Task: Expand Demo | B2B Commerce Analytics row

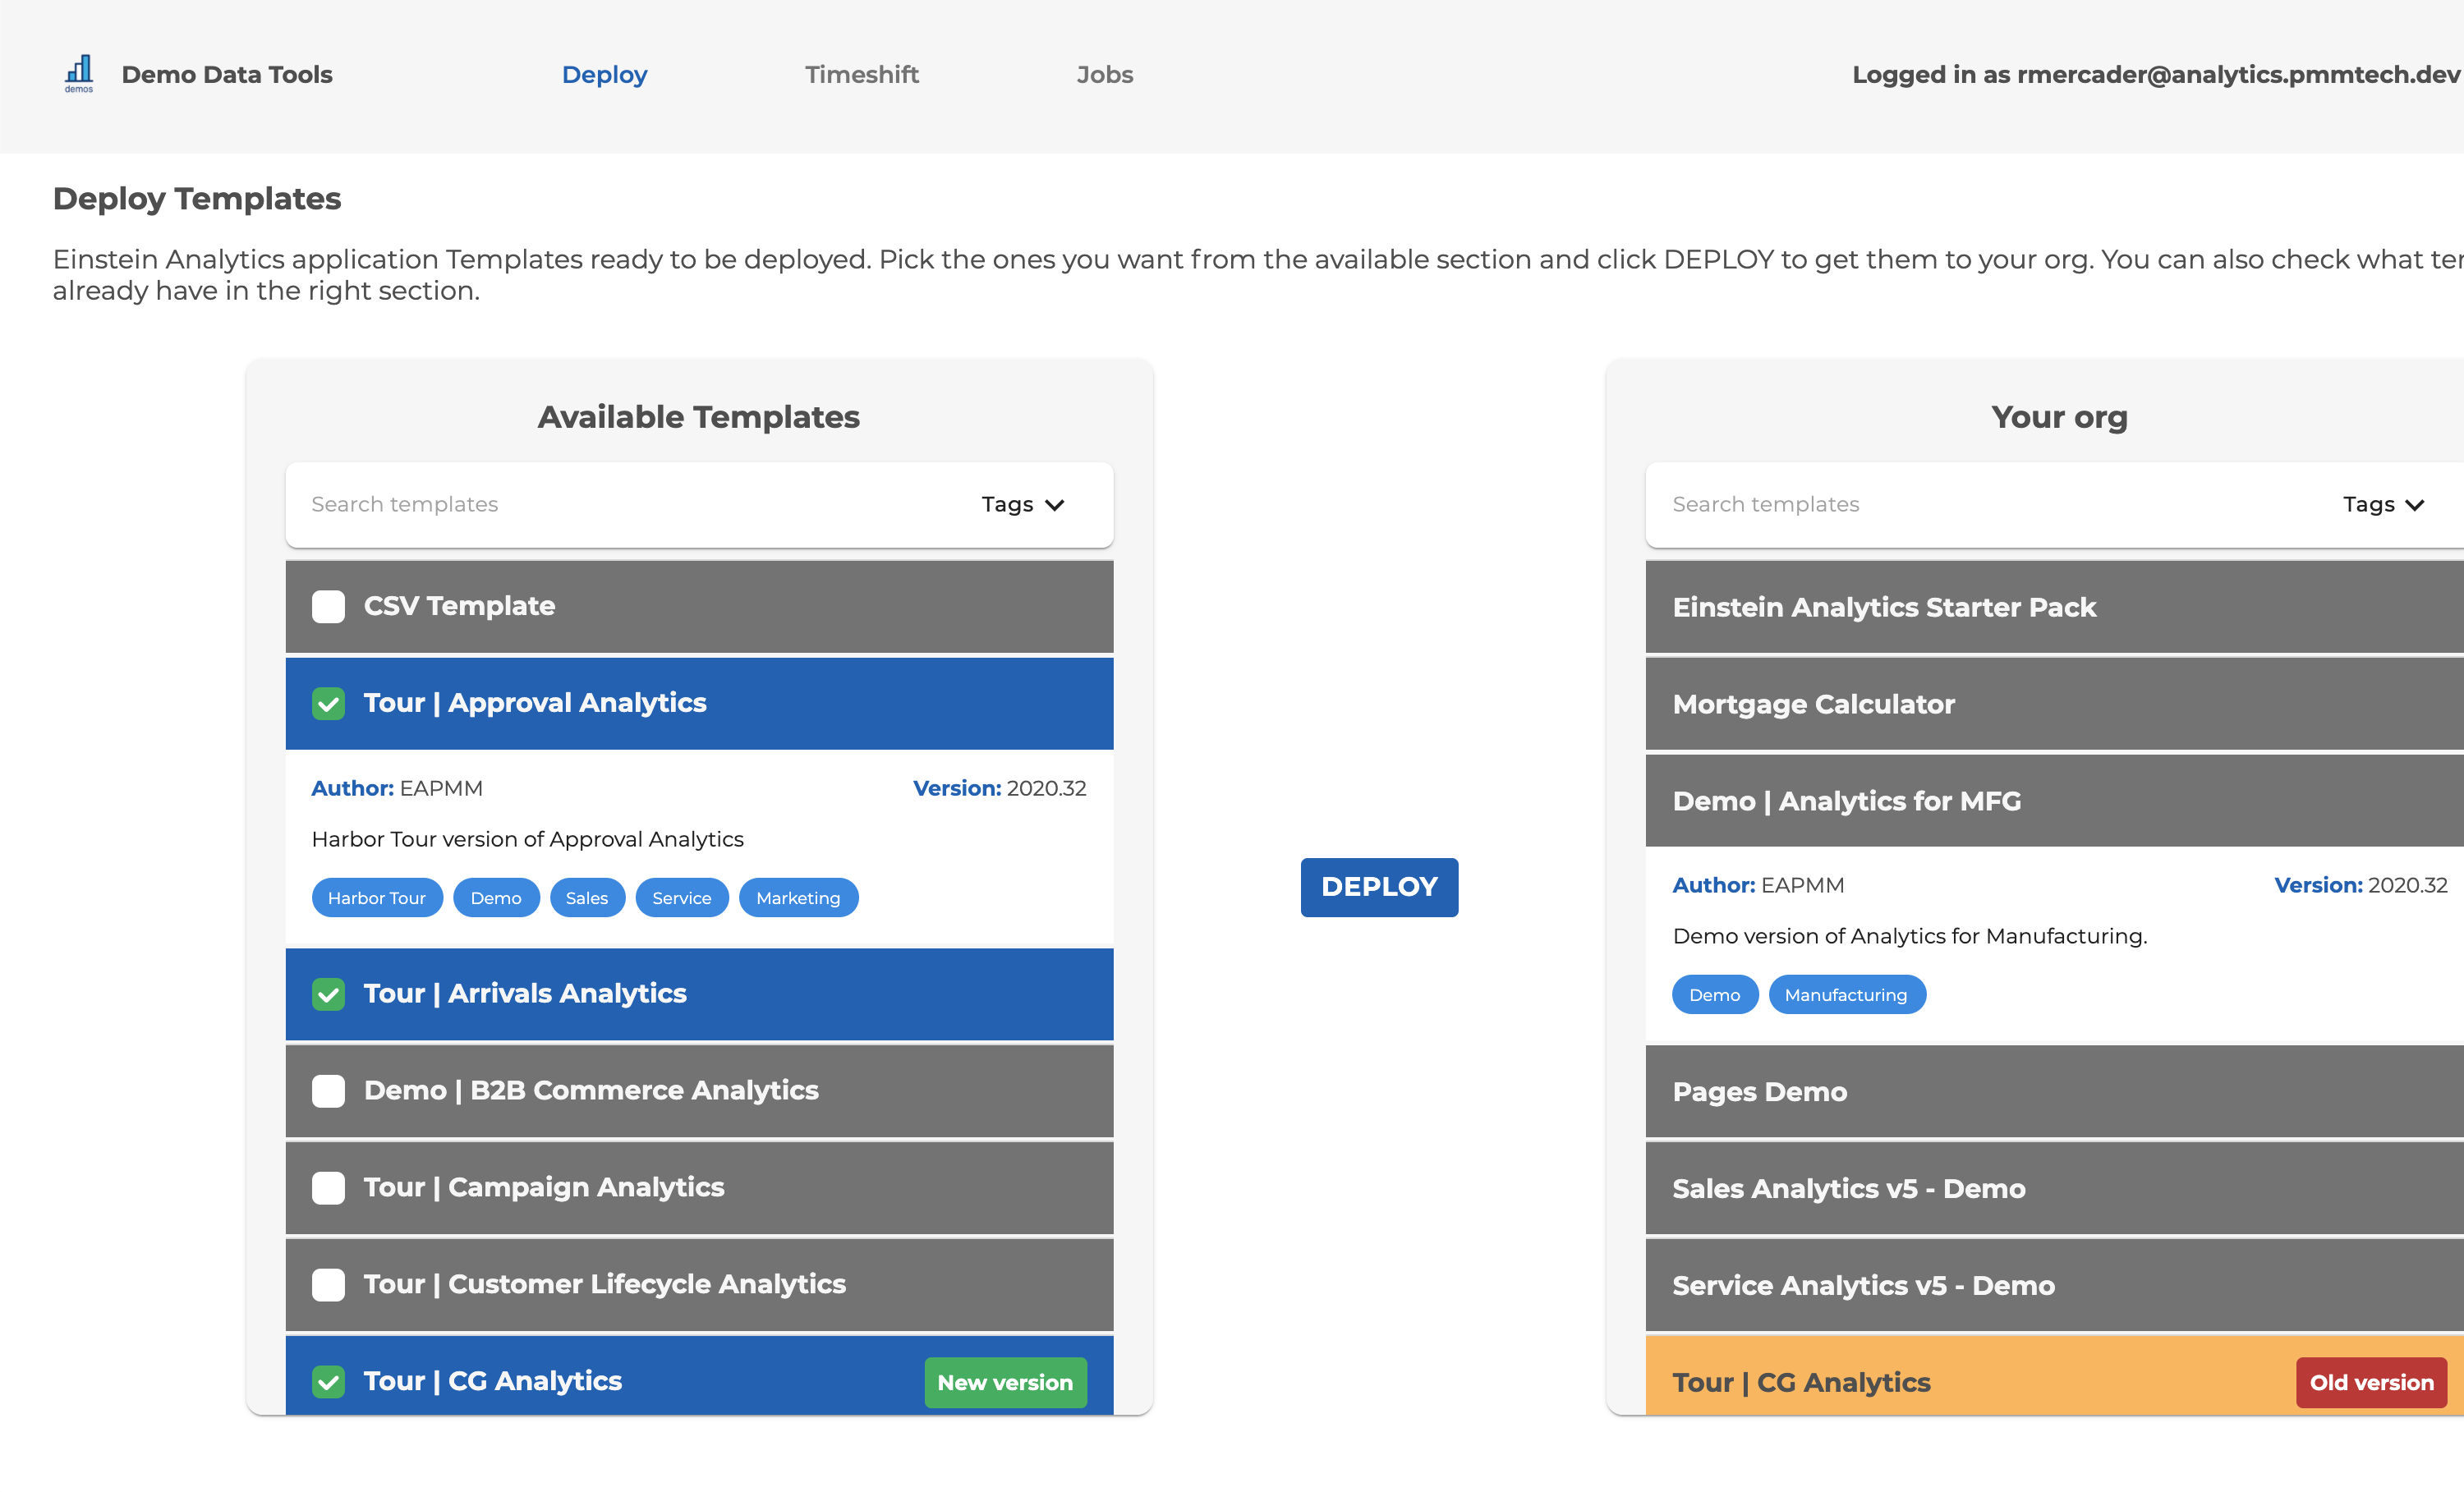Action: (x=699, y=1091)
